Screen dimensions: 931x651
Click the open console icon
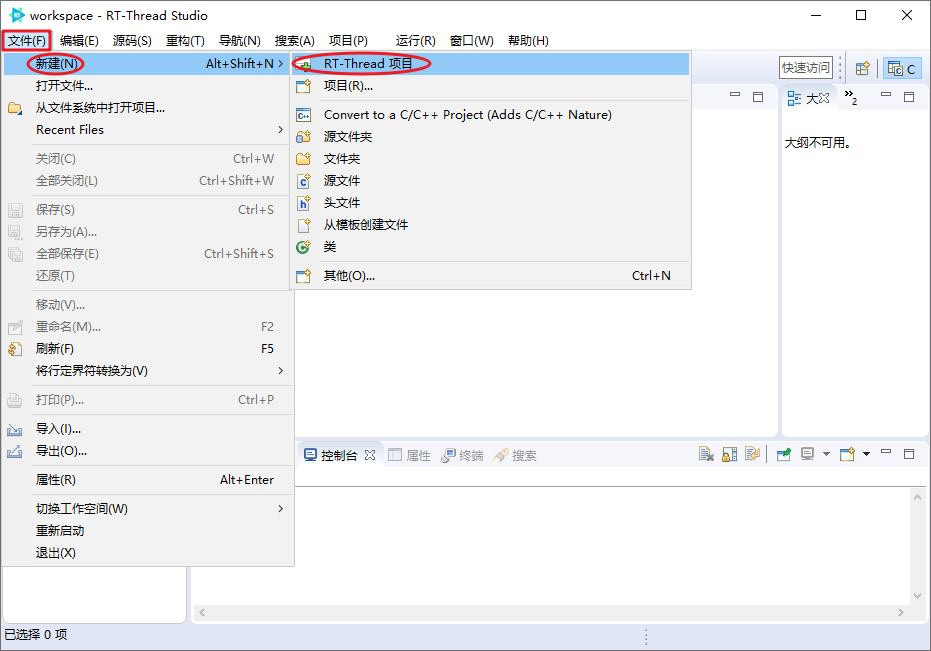pyautogui.click(x=847, y=454)
